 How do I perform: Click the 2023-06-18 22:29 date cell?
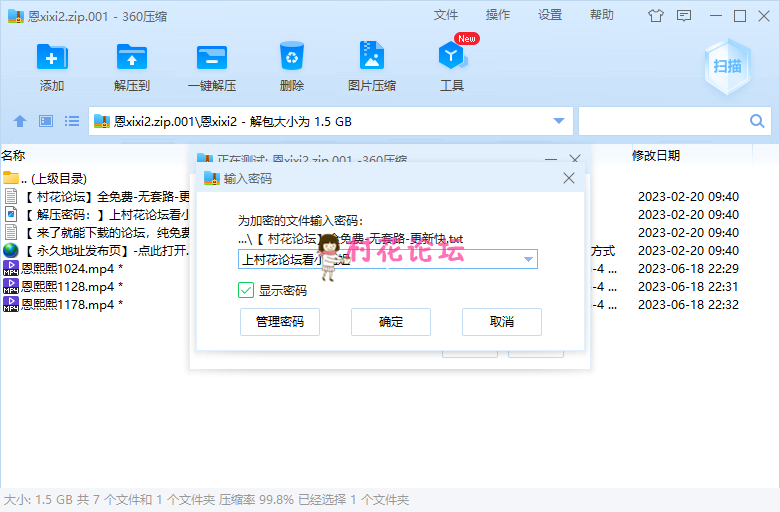(x=688, y=269)
